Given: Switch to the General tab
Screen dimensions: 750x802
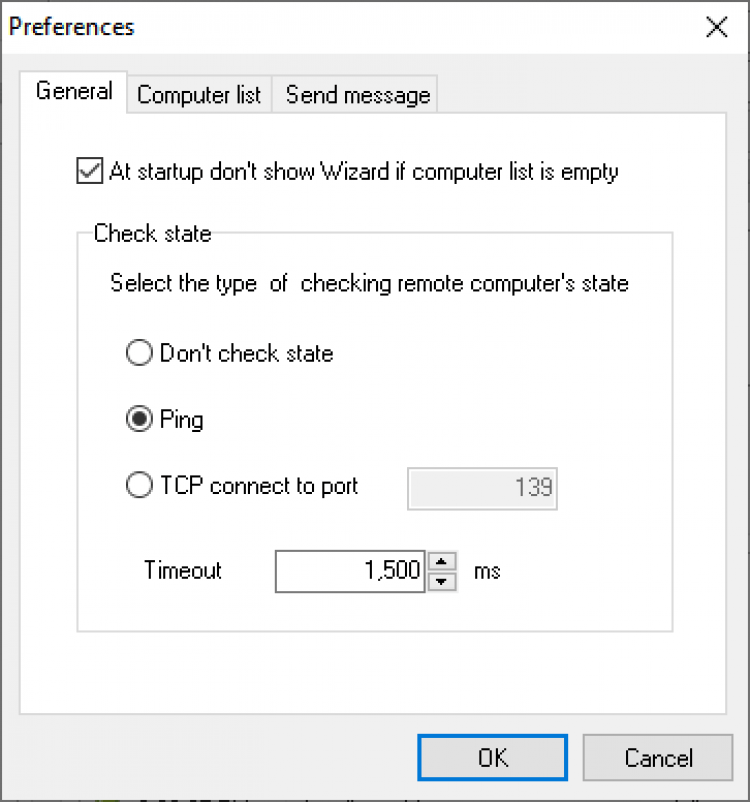Looking at the screenshot, I should coord(74,92).
